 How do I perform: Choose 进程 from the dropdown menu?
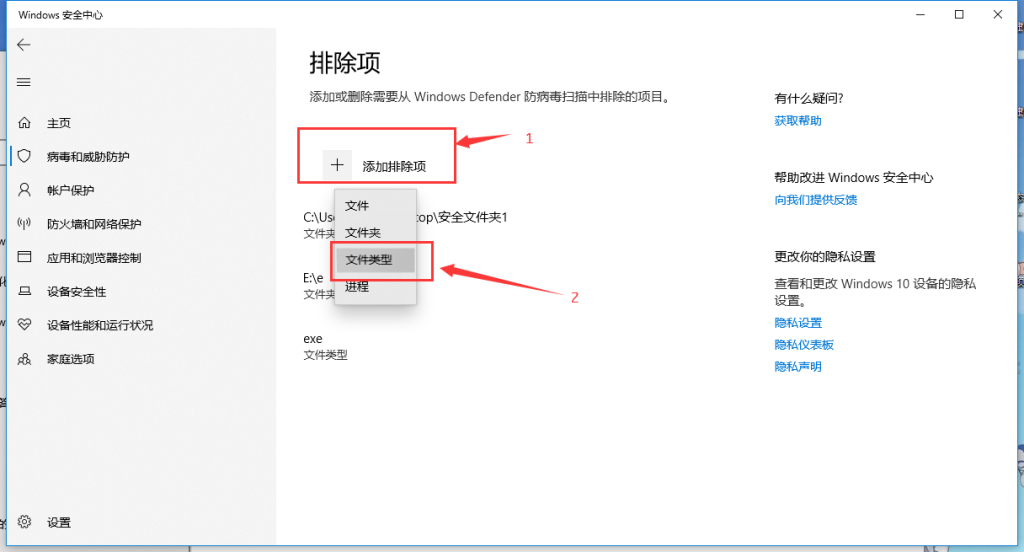(376, 287)
